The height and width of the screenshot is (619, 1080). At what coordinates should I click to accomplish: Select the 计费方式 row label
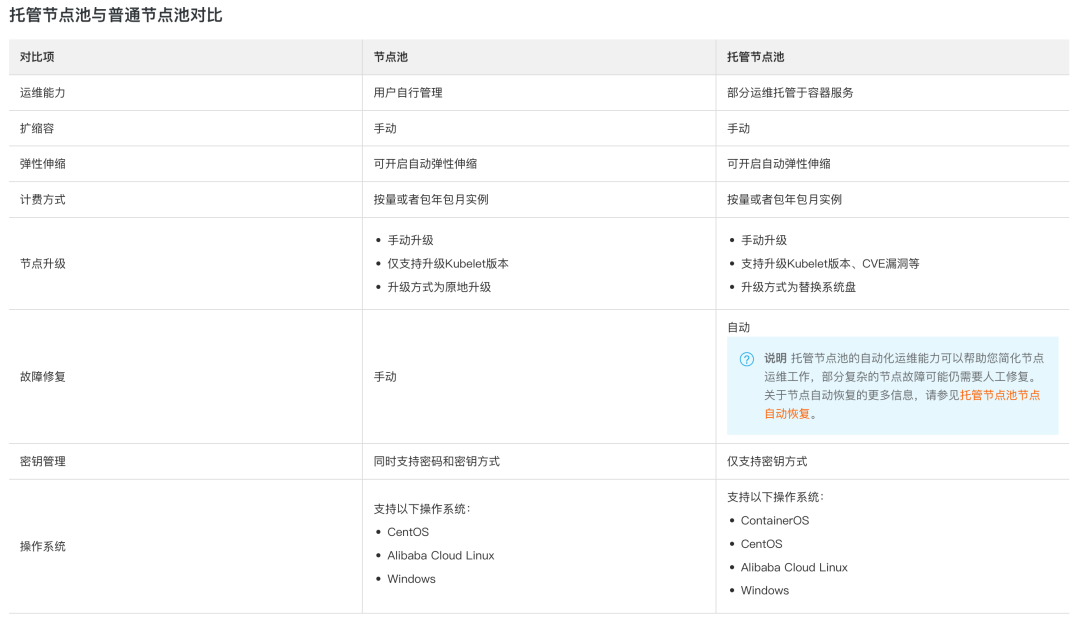(43, 199)
